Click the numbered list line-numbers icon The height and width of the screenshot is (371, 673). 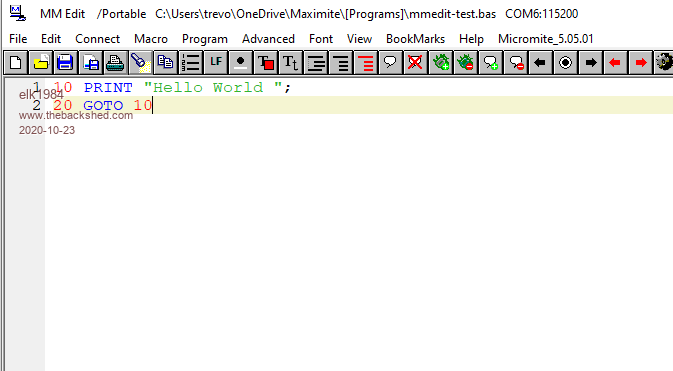[x=190, y=63]
